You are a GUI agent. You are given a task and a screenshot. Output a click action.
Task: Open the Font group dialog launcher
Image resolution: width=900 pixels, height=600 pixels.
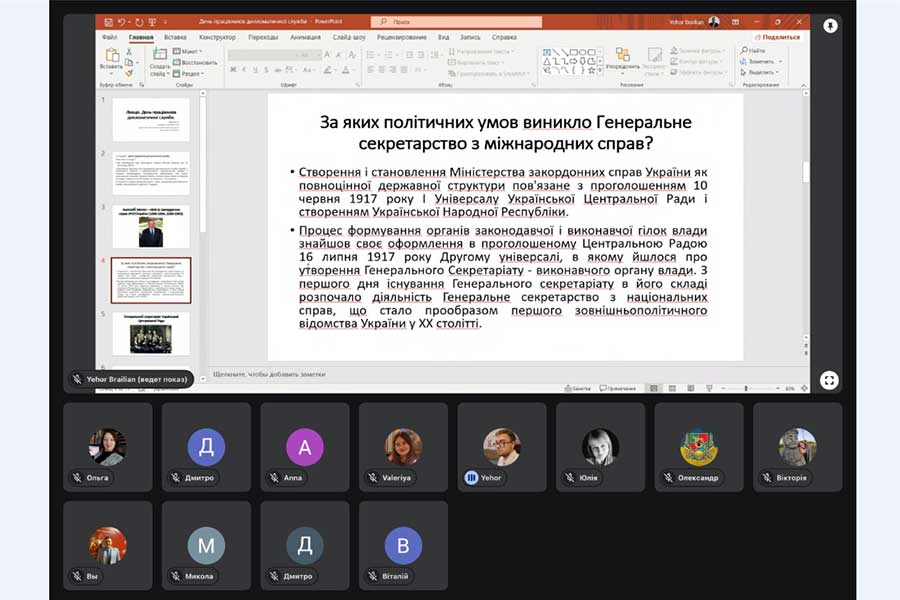[358, 85]
